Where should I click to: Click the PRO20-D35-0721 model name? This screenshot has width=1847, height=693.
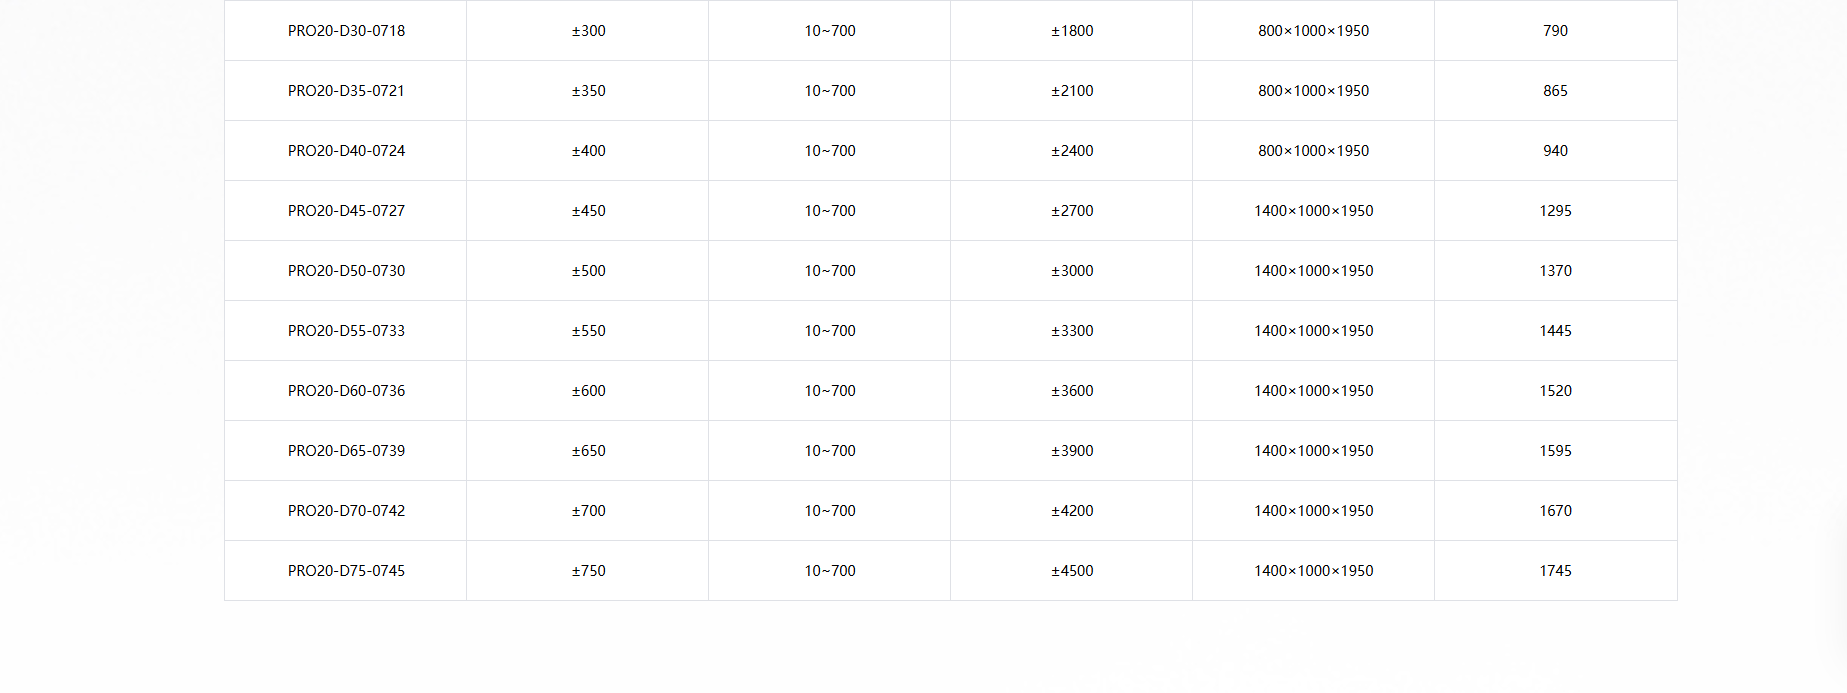[346, 91]
